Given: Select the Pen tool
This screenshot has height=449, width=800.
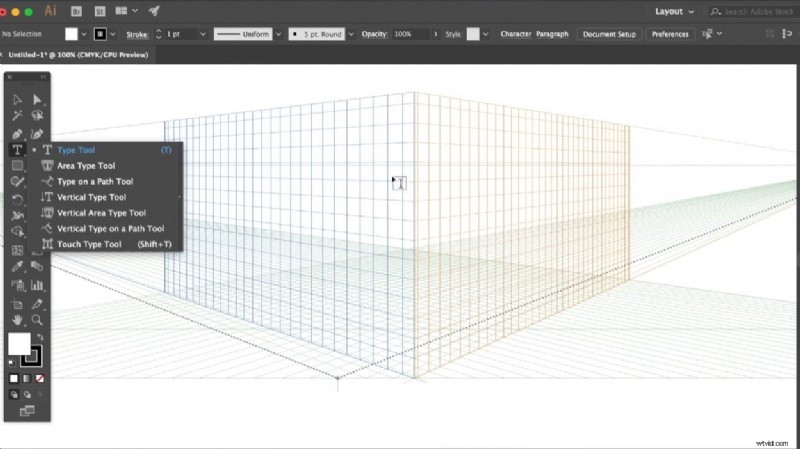Looking at the screenshot, I should coord(17,134).
